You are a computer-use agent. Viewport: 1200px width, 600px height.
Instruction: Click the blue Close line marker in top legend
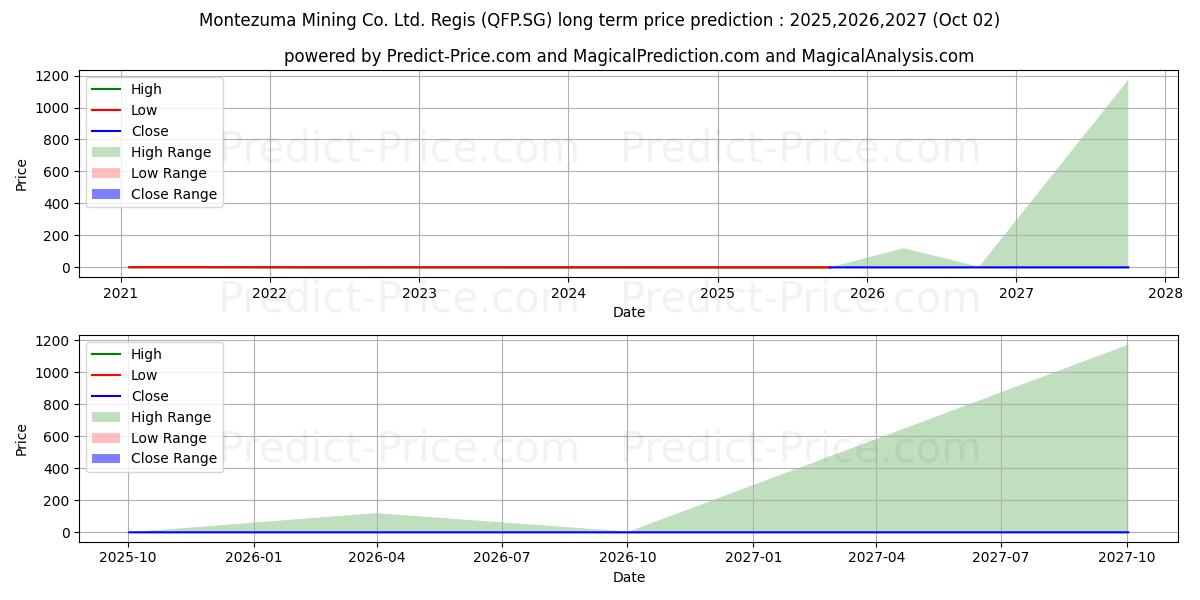click(x=105, y=131)
